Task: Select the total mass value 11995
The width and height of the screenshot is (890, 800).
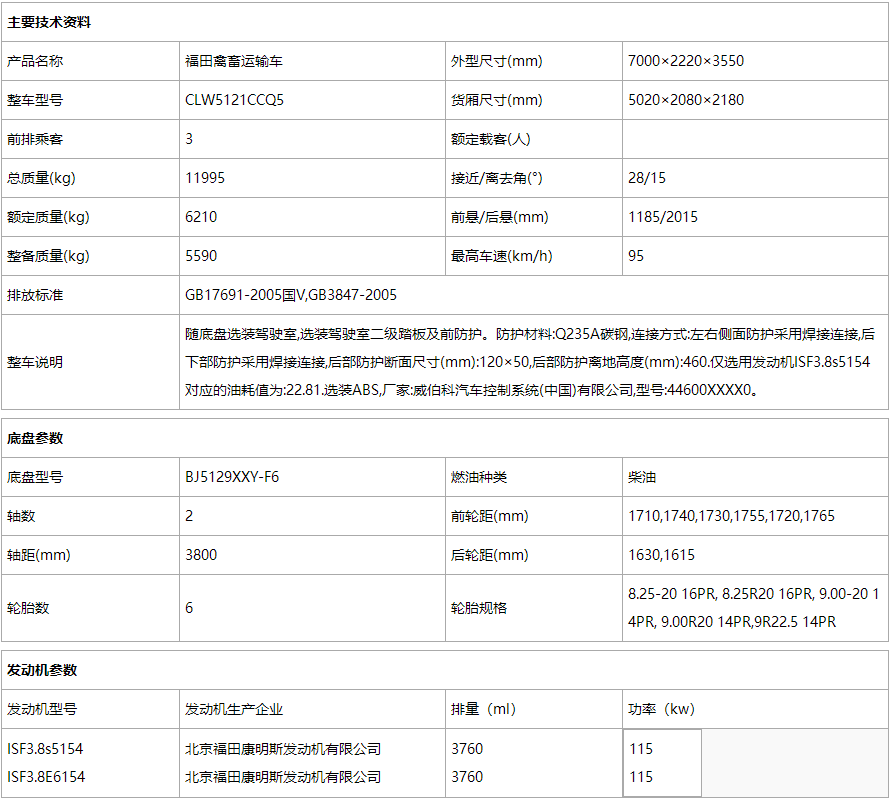Action: [x=205, y=178]
